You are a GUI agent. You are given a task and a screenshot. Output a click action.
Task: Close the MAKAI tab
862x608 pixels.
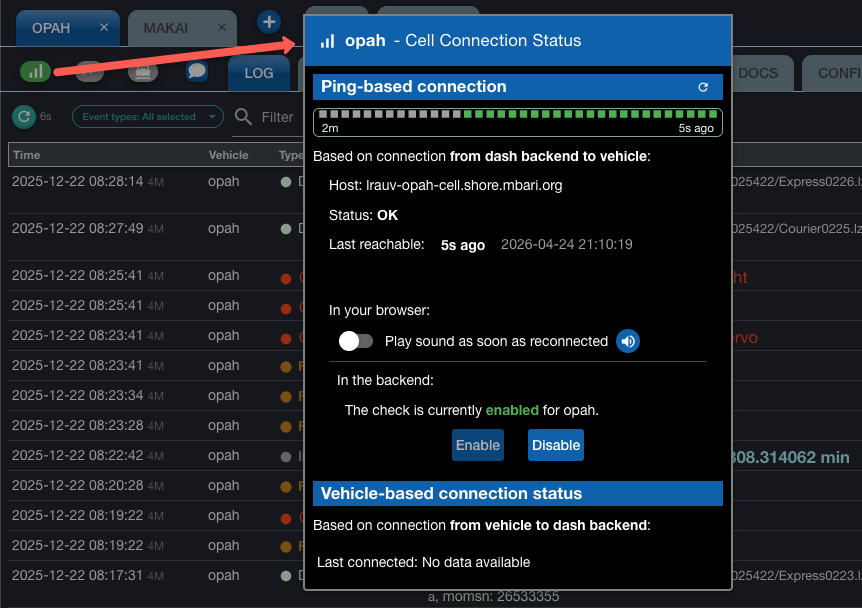tap(218, 28)
